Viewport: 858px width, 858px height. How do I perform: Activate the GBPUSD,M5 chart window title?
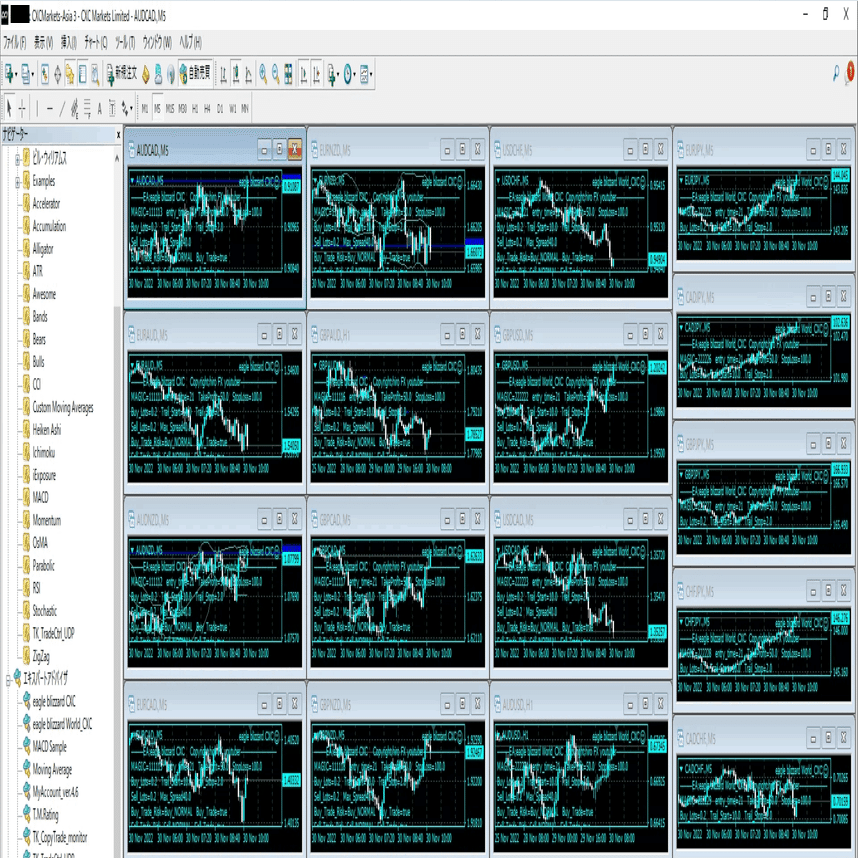click(518, 335)
